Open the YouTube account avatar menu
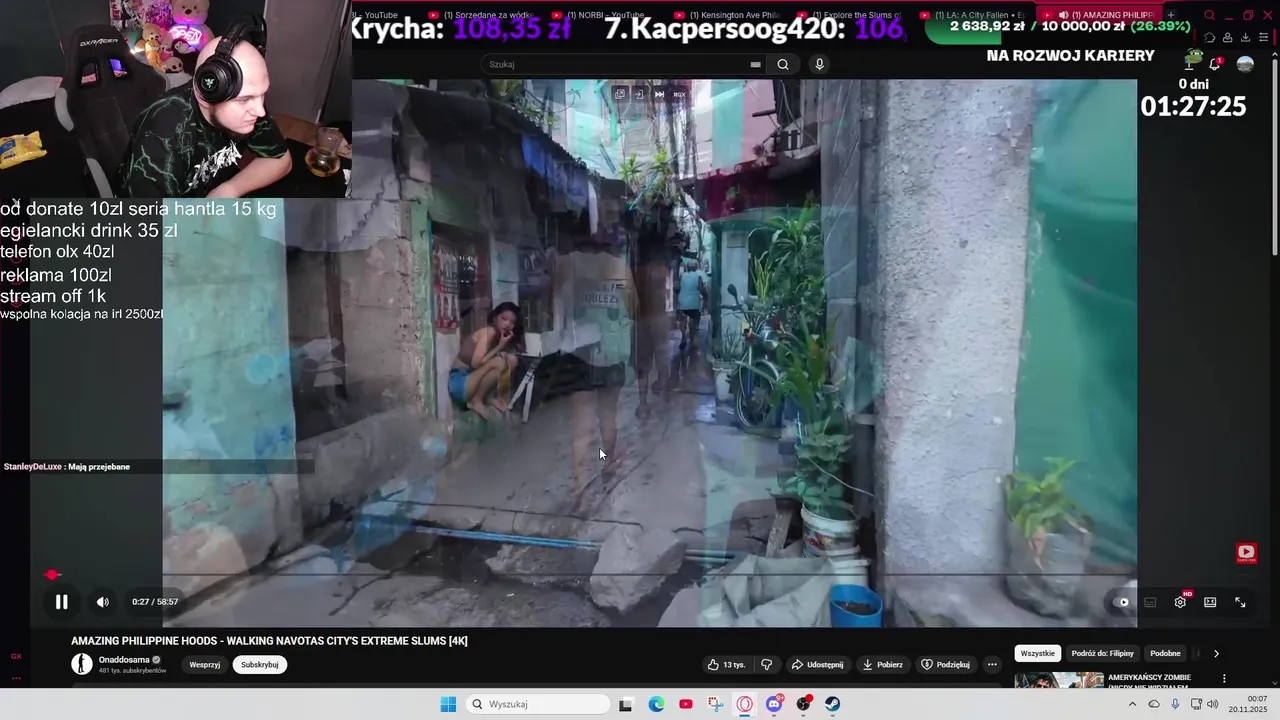Screen dimensions: 1280x720 point(1245,63)
